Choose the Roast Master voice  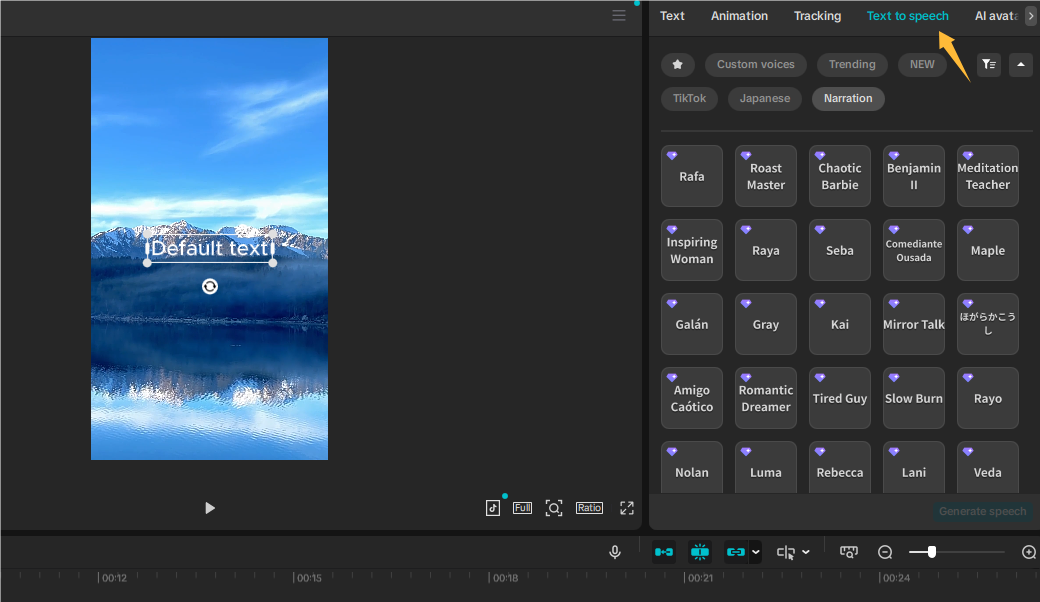click(x=766, y=176)
